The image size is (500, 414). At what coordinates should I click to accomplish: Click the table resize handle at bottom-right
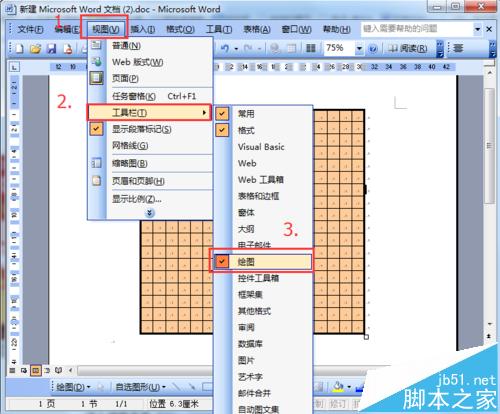pos(366,337)
